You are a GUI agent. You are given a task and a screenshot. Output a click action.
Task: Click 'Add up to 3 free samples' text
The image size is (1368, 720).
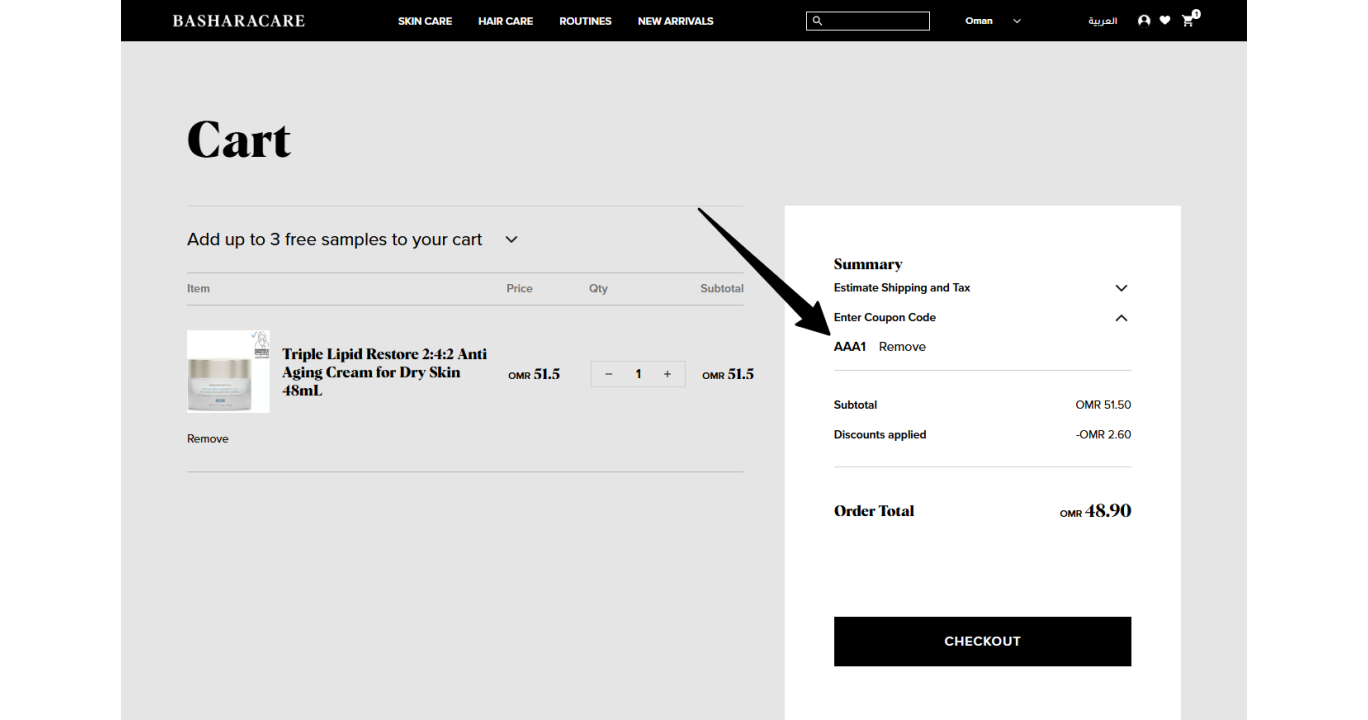335,239
